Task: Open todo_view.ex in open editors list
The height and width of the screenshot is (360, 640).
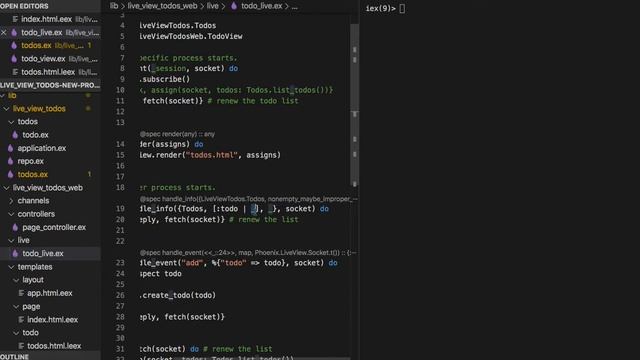Action: coord(43,59)
